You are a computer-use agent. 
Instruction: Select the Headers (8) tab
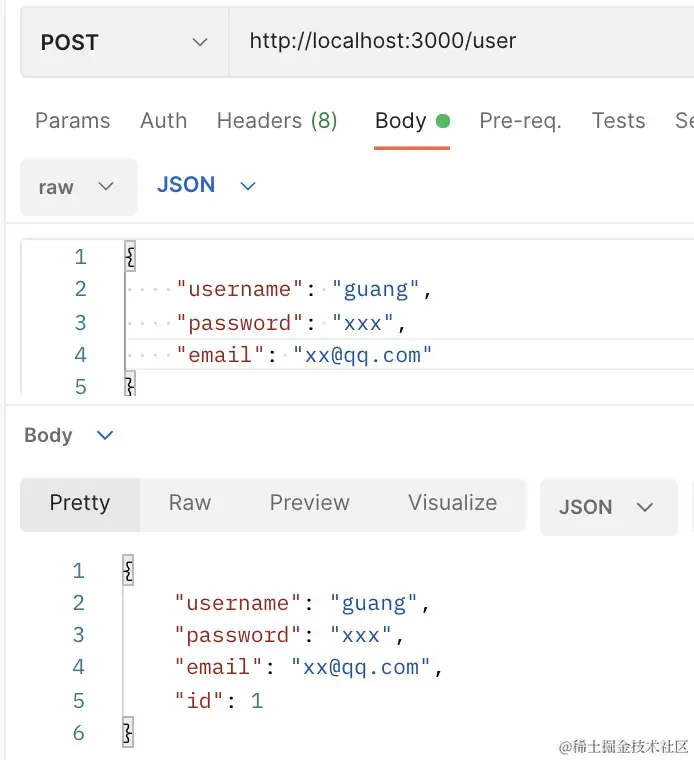(x=276, y=121)
